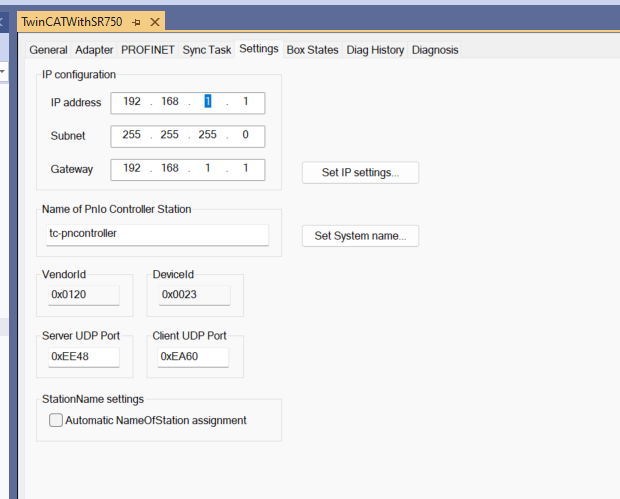The height and width of the screenshot is (499, 620).
Task: Switch to the Diag History tab
Action: (x=375, y=50)
